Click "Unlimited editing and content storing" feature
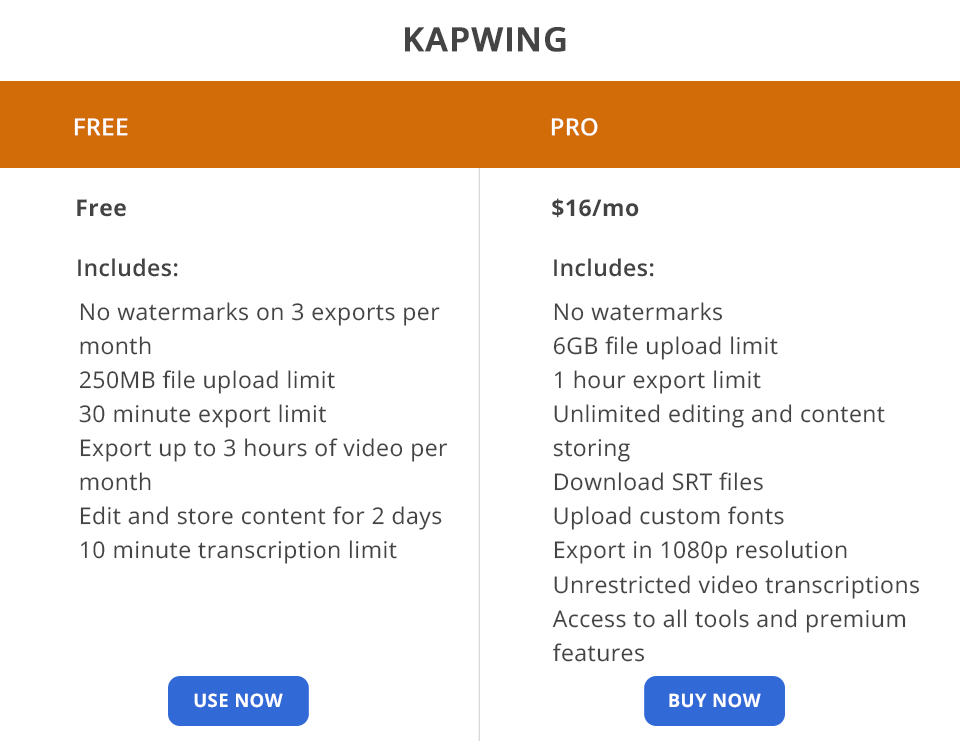Screen dimensions: 960x741 [718, 414]
